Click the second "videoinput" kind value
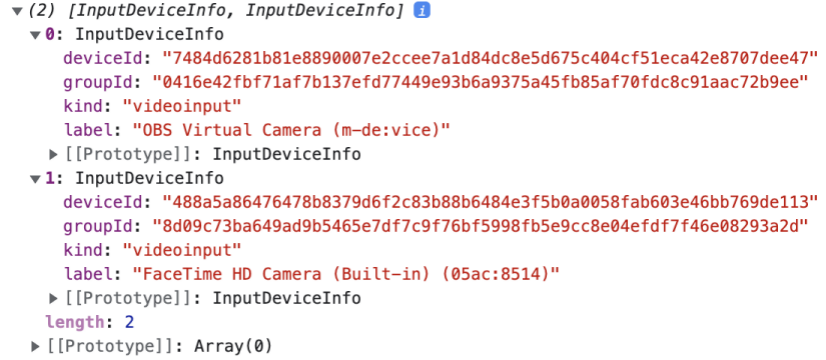Screen dimensions: 826x360 (182, 250)
